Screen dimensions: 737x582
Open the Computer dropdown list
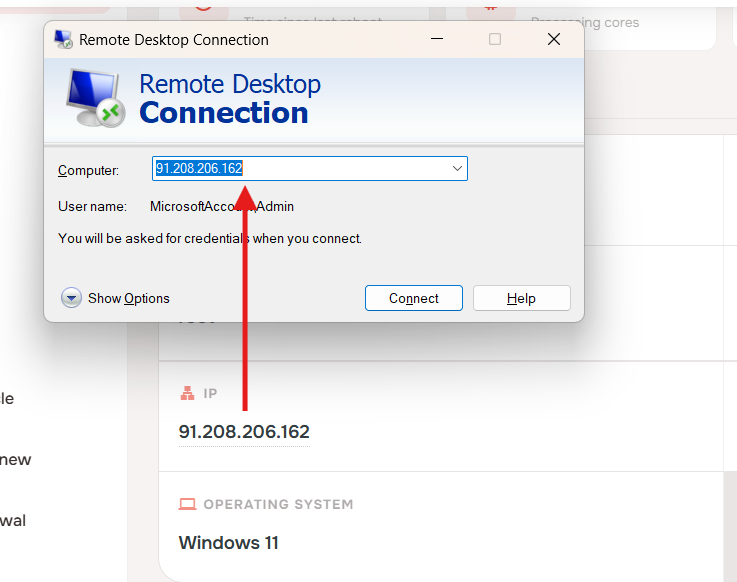point(457,168)
